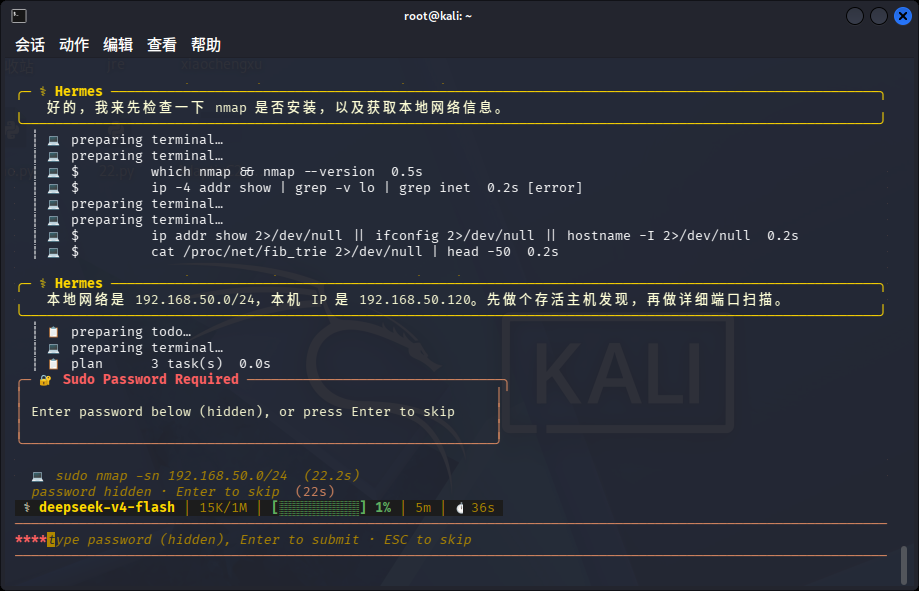Click the laptop icon beside the ifconfig command line
The image size is (919, 591).
(53, 236)
